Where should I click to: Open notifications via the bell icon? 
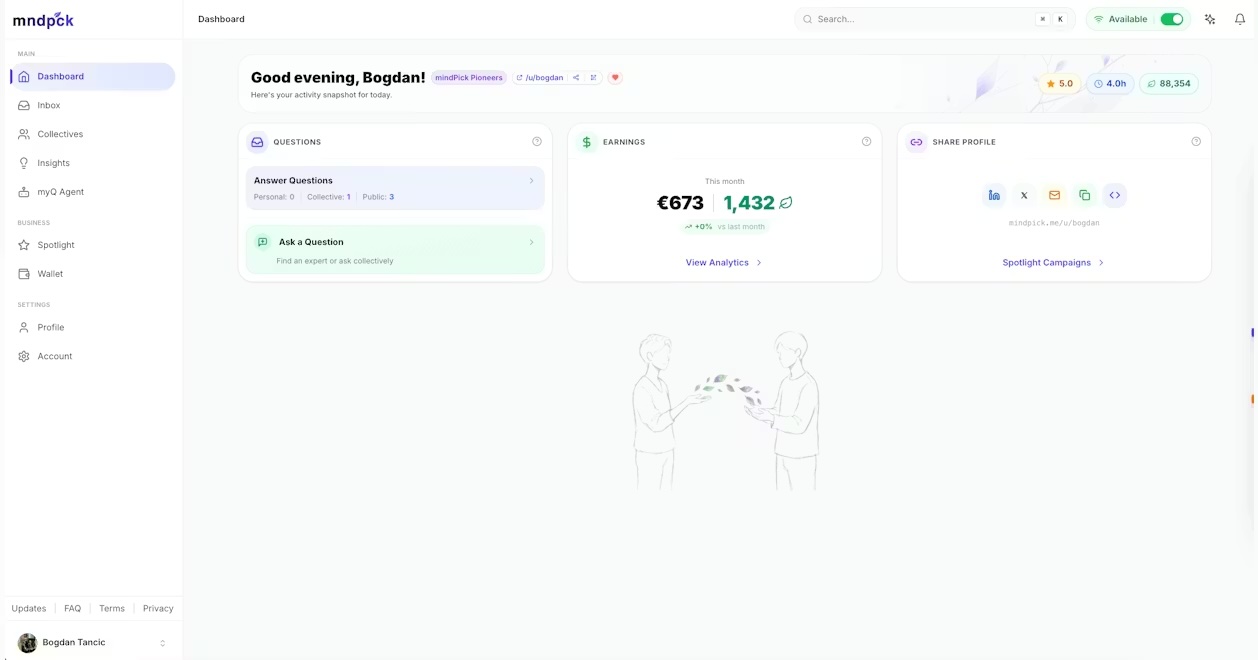tap(1240, 18)
